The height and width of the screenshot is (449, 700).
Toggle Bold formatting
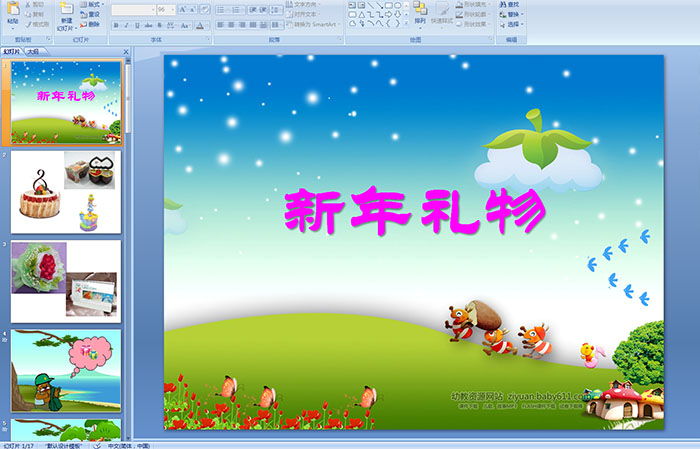click(x=116, y=25)
